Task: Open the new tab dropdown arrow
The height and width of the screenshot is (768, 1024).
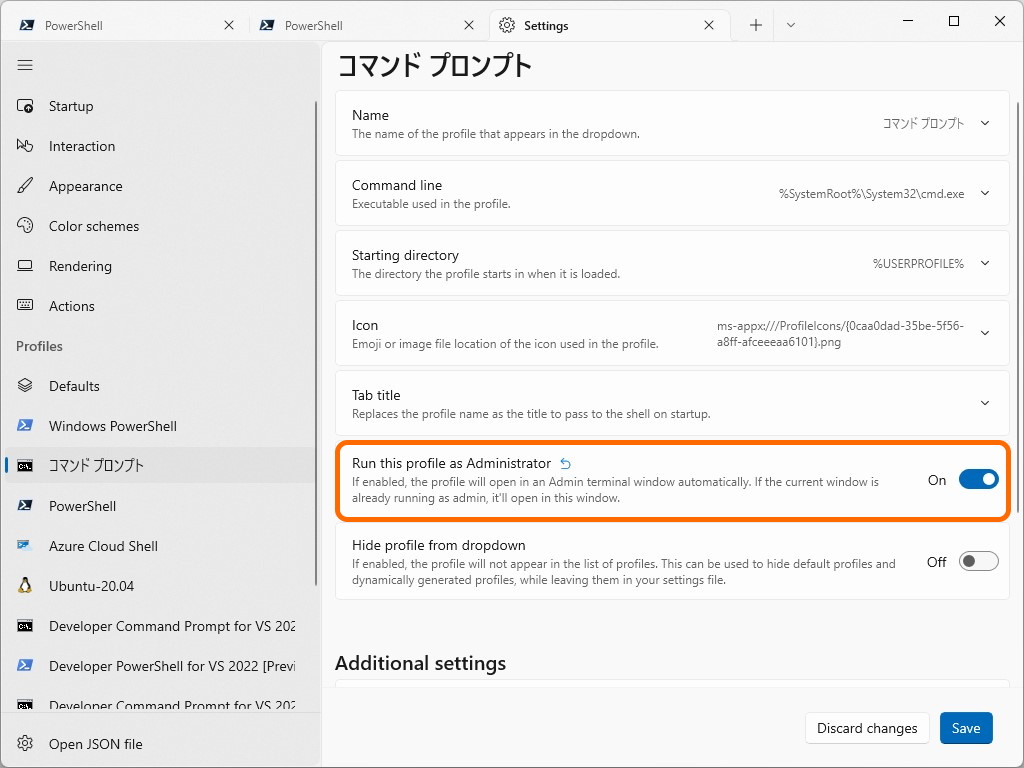Action: [790, 24]
